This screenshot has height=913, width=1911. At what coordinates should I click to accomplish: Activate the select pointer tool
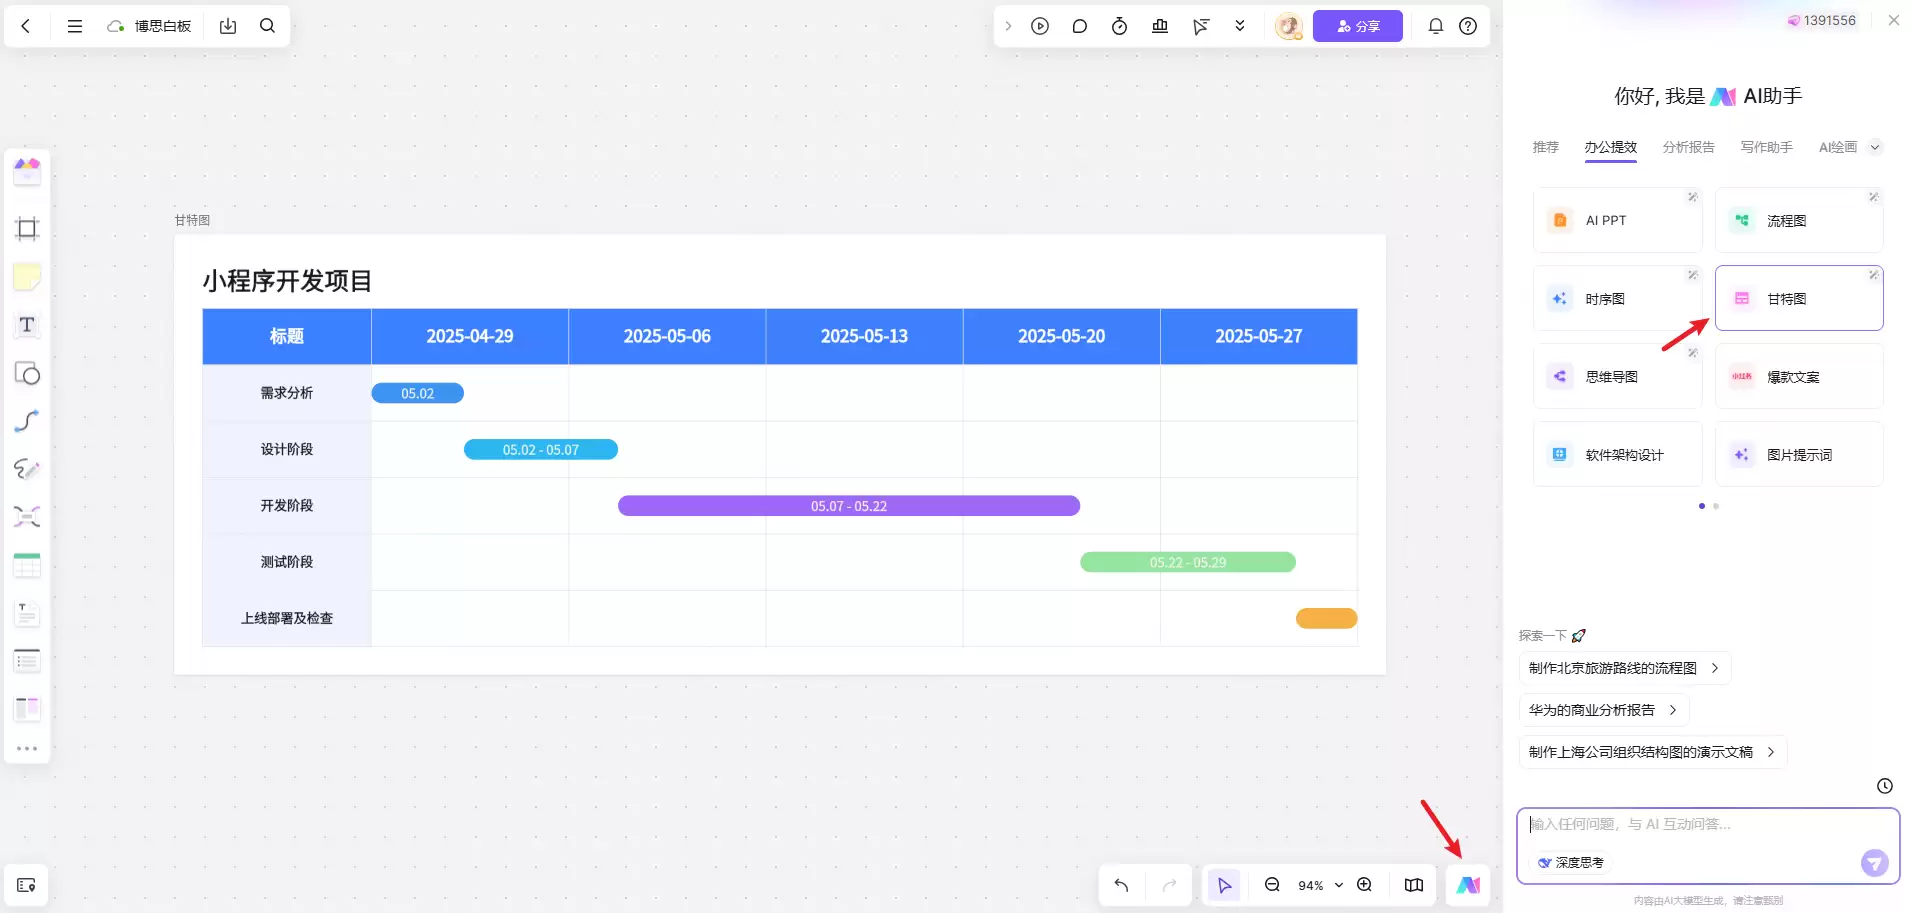tap(1224, 885)
